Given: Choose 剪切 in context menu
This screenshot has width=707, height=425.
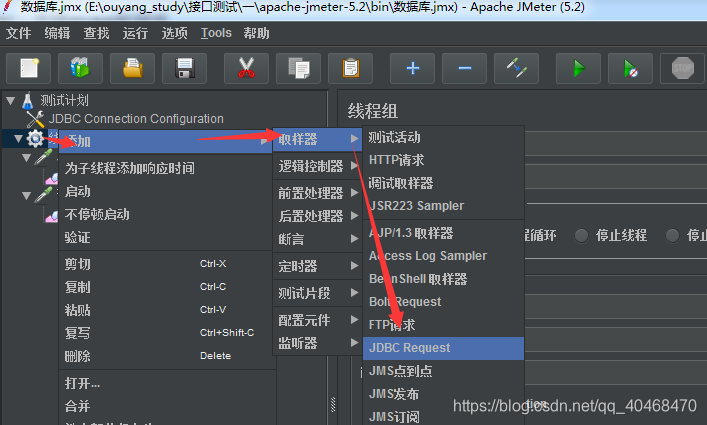Looking at the screenshot, I should click(166, 264).
